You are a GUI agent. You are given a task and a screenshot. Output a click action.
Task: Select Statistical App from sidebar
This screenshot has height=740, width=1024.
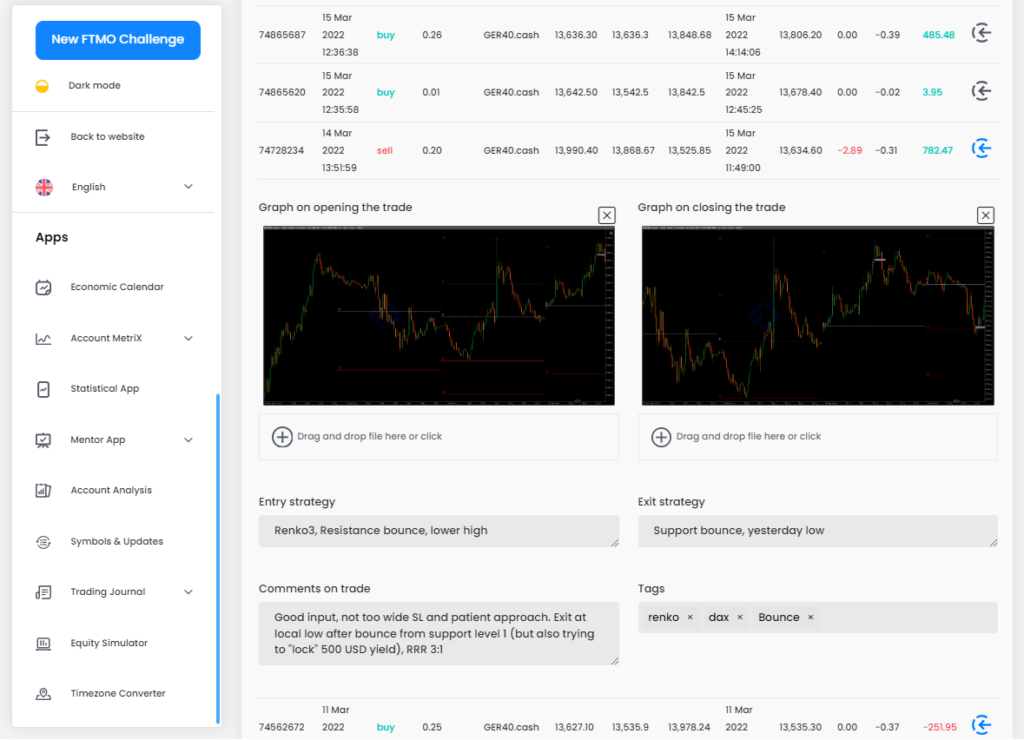105,389
